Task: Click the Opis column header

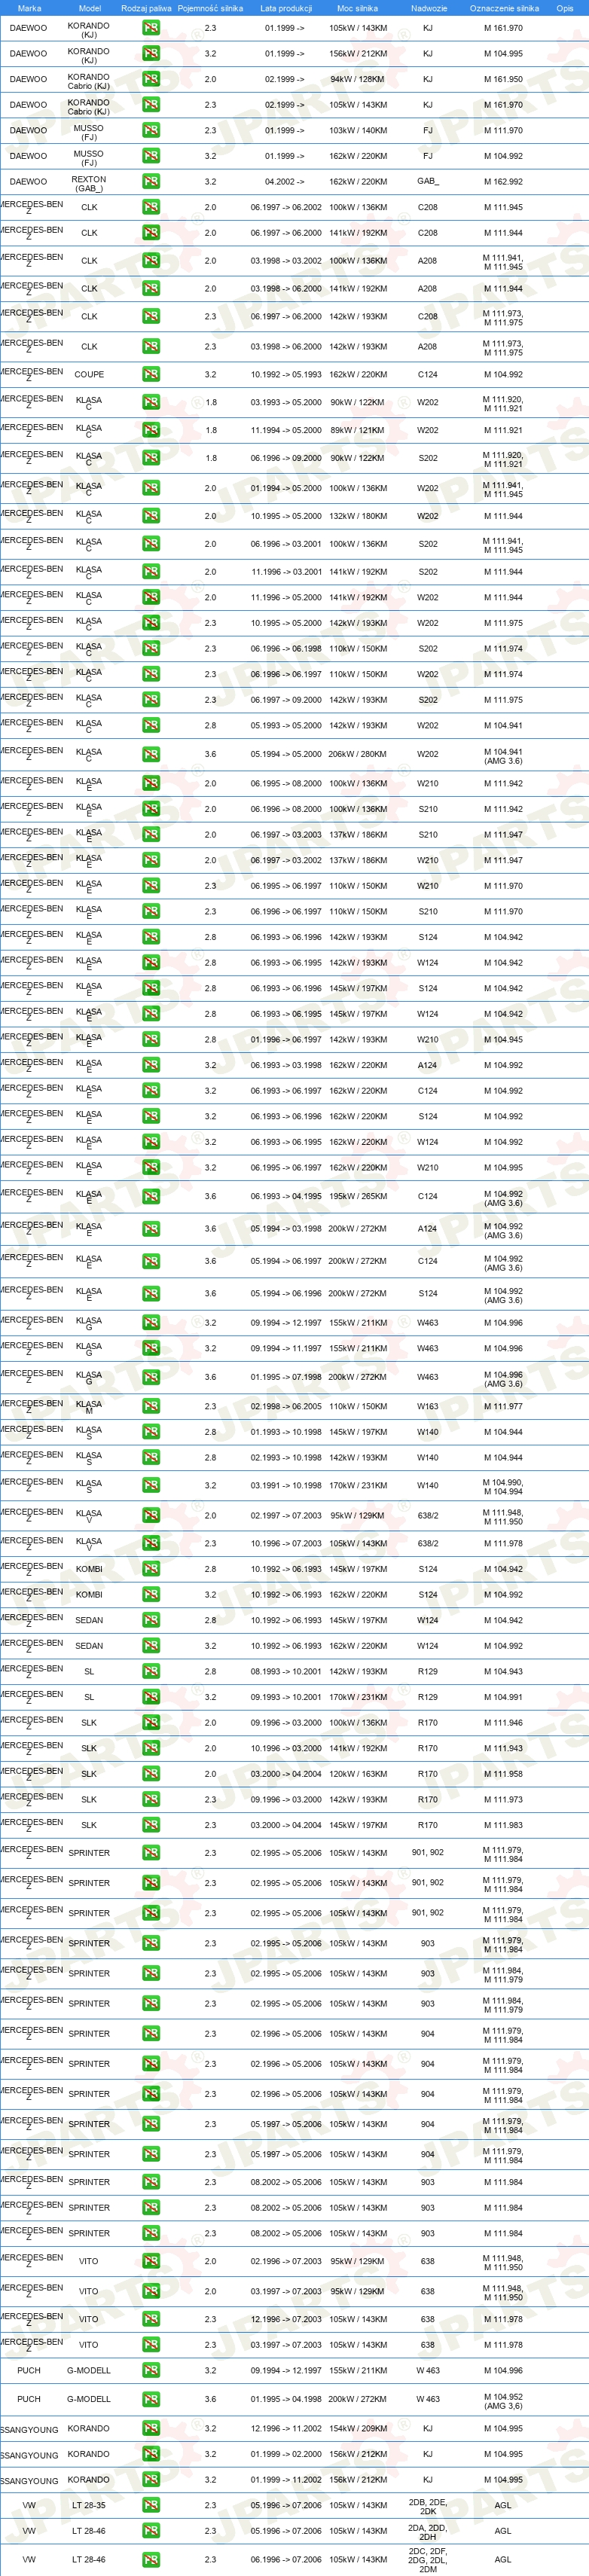Action: 565,8
